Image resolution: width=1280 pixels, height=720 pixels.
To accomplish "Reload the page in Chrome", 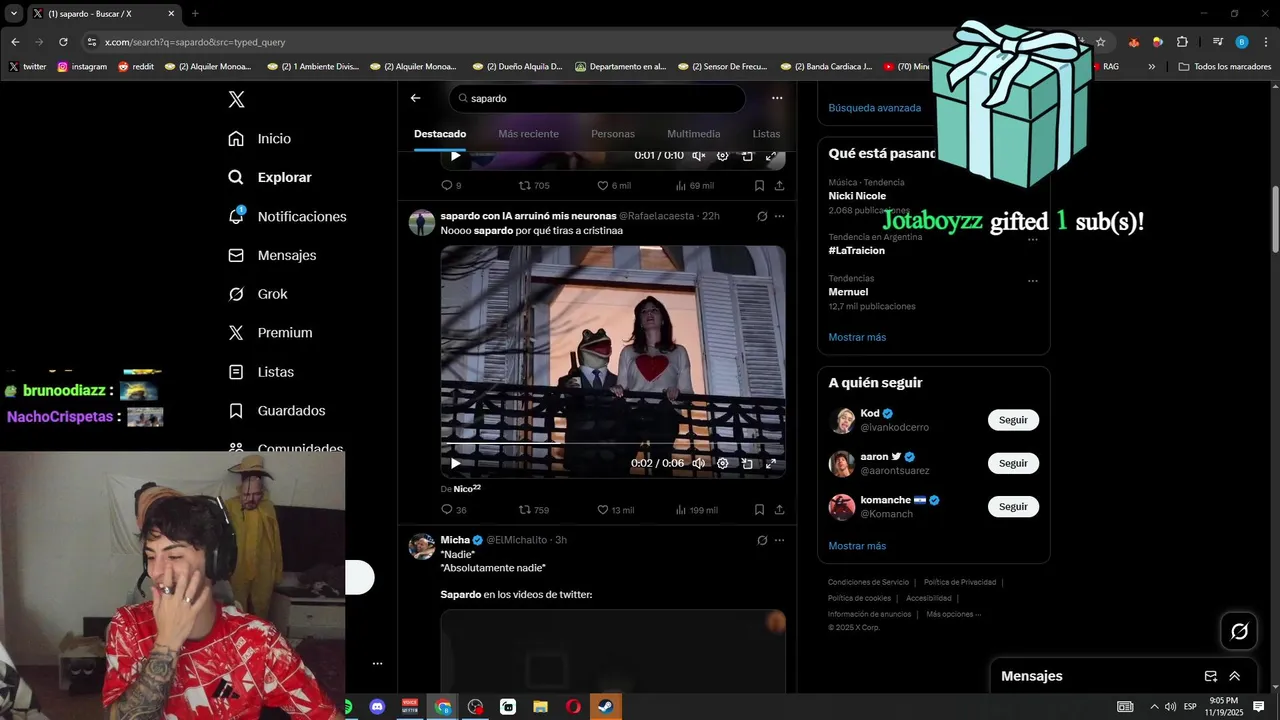I will pos(63,42).
